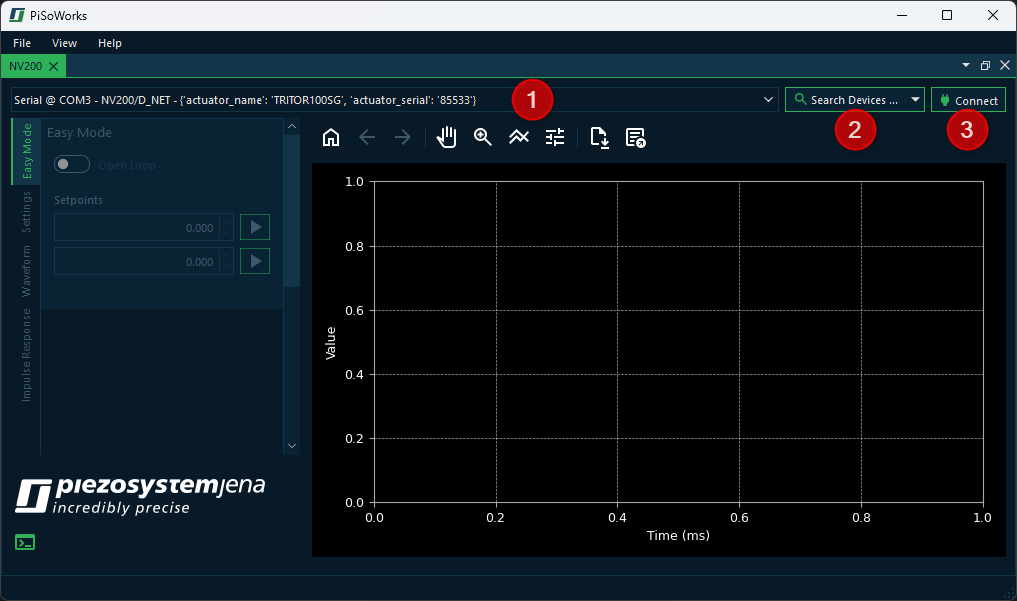1017x601 pixels.
Task: Click the export plot file icon
Action: [x=599, y=138]
